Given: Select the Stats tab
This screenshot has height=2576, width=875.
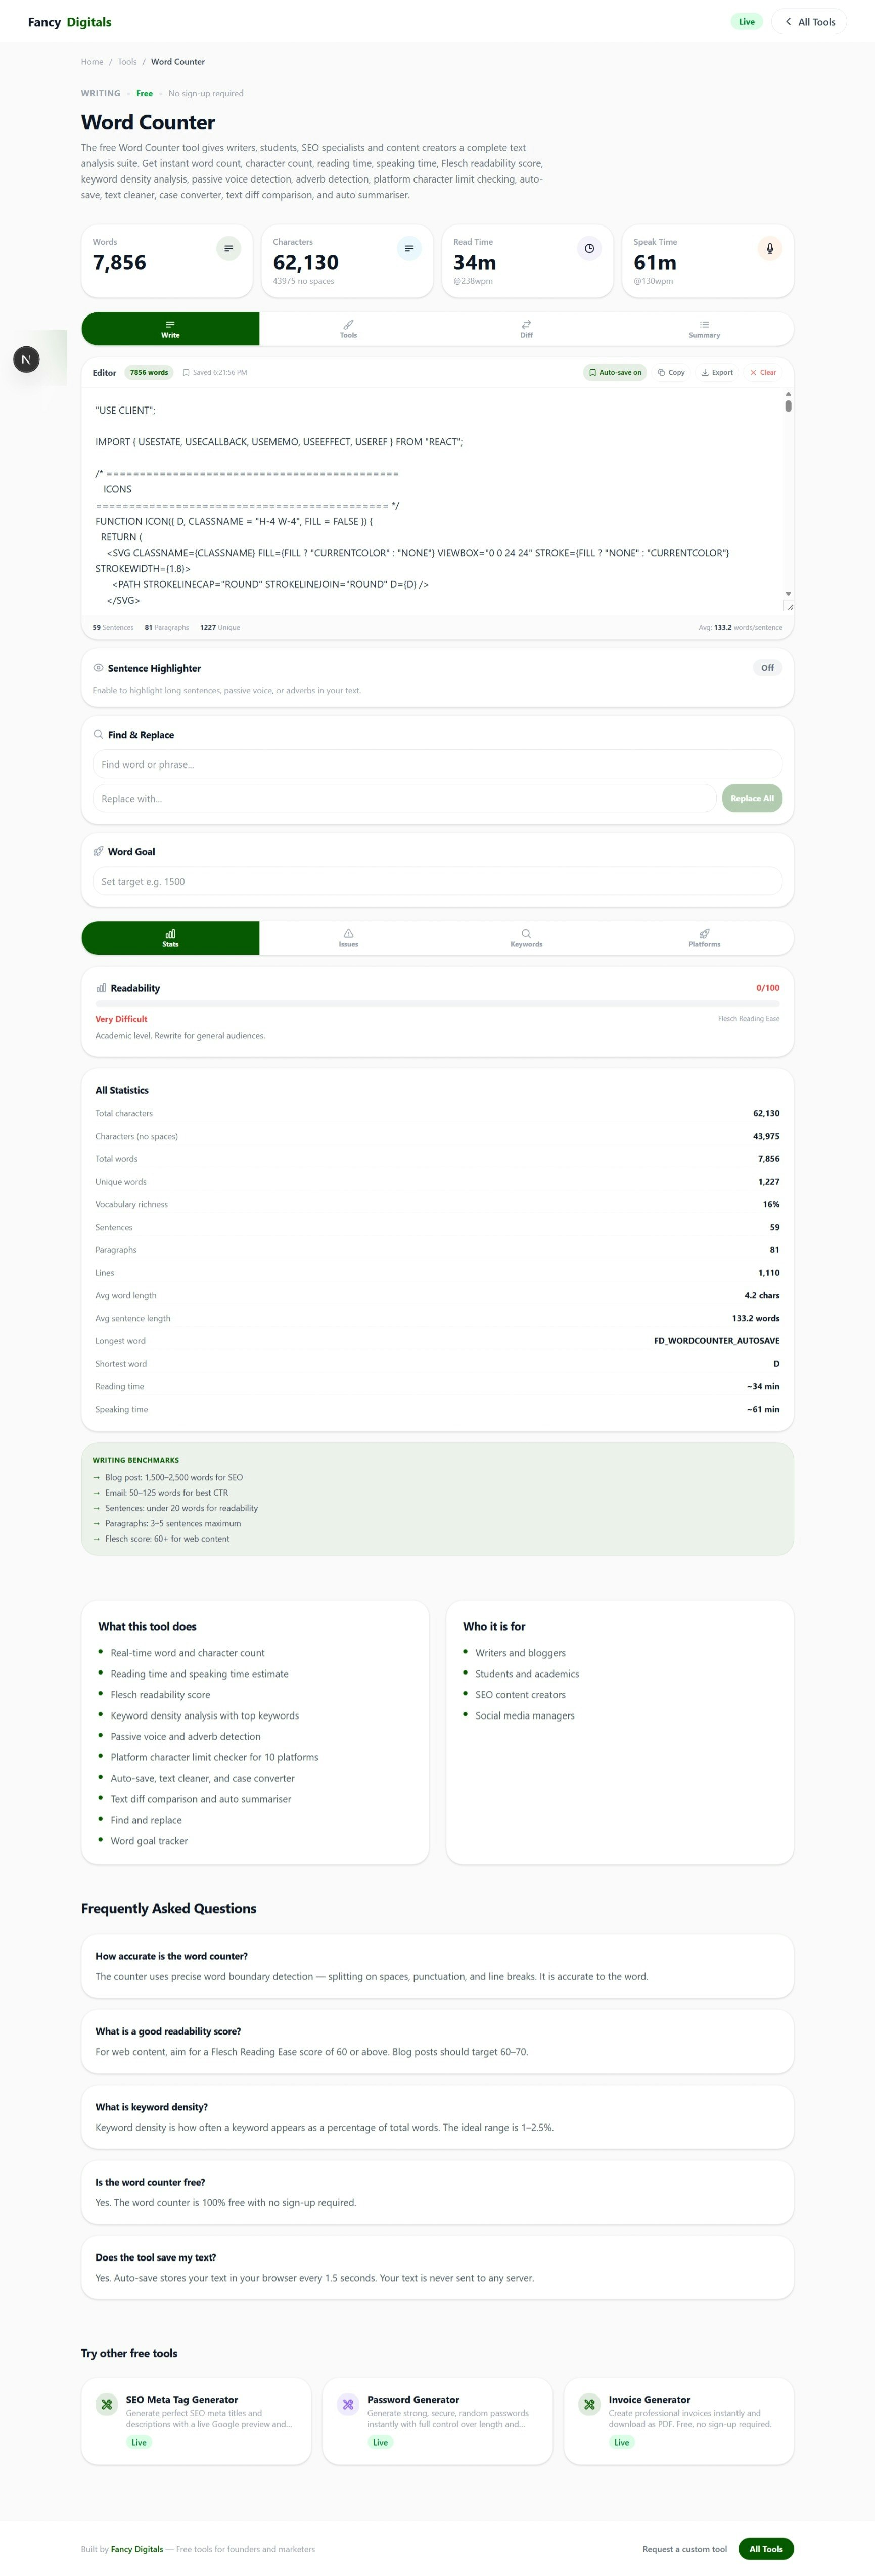Looking at the screenshot, I should coord(170,938).
